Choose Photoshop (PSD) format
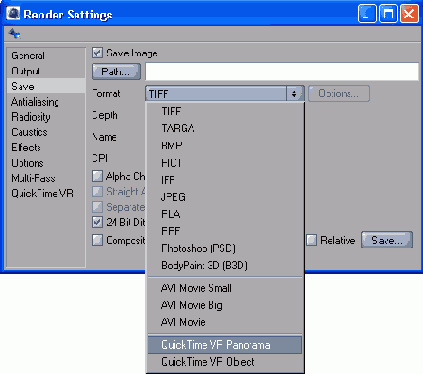This screenshot has width=423, height=374. [x=225, y=248]
